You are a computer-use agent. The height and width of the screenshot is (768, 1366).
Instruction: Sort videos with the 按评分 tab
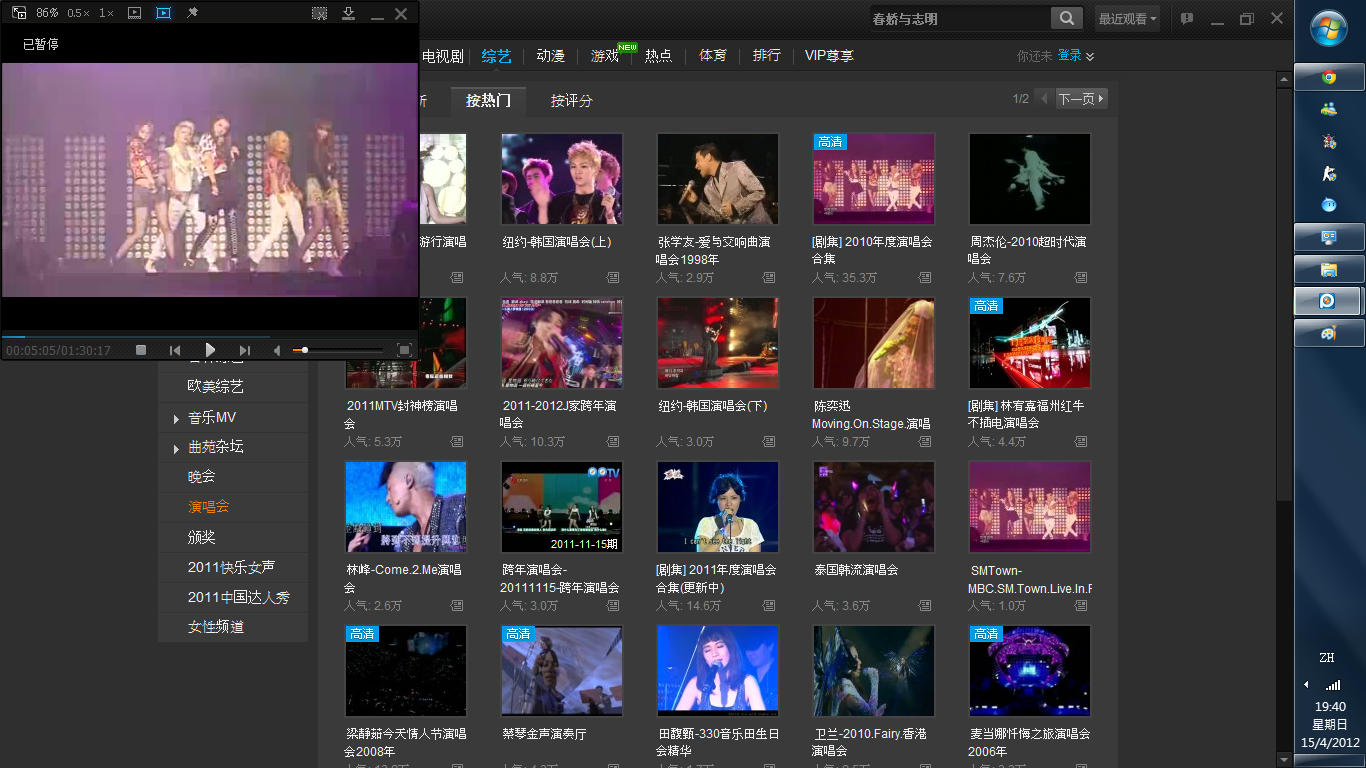571,100
